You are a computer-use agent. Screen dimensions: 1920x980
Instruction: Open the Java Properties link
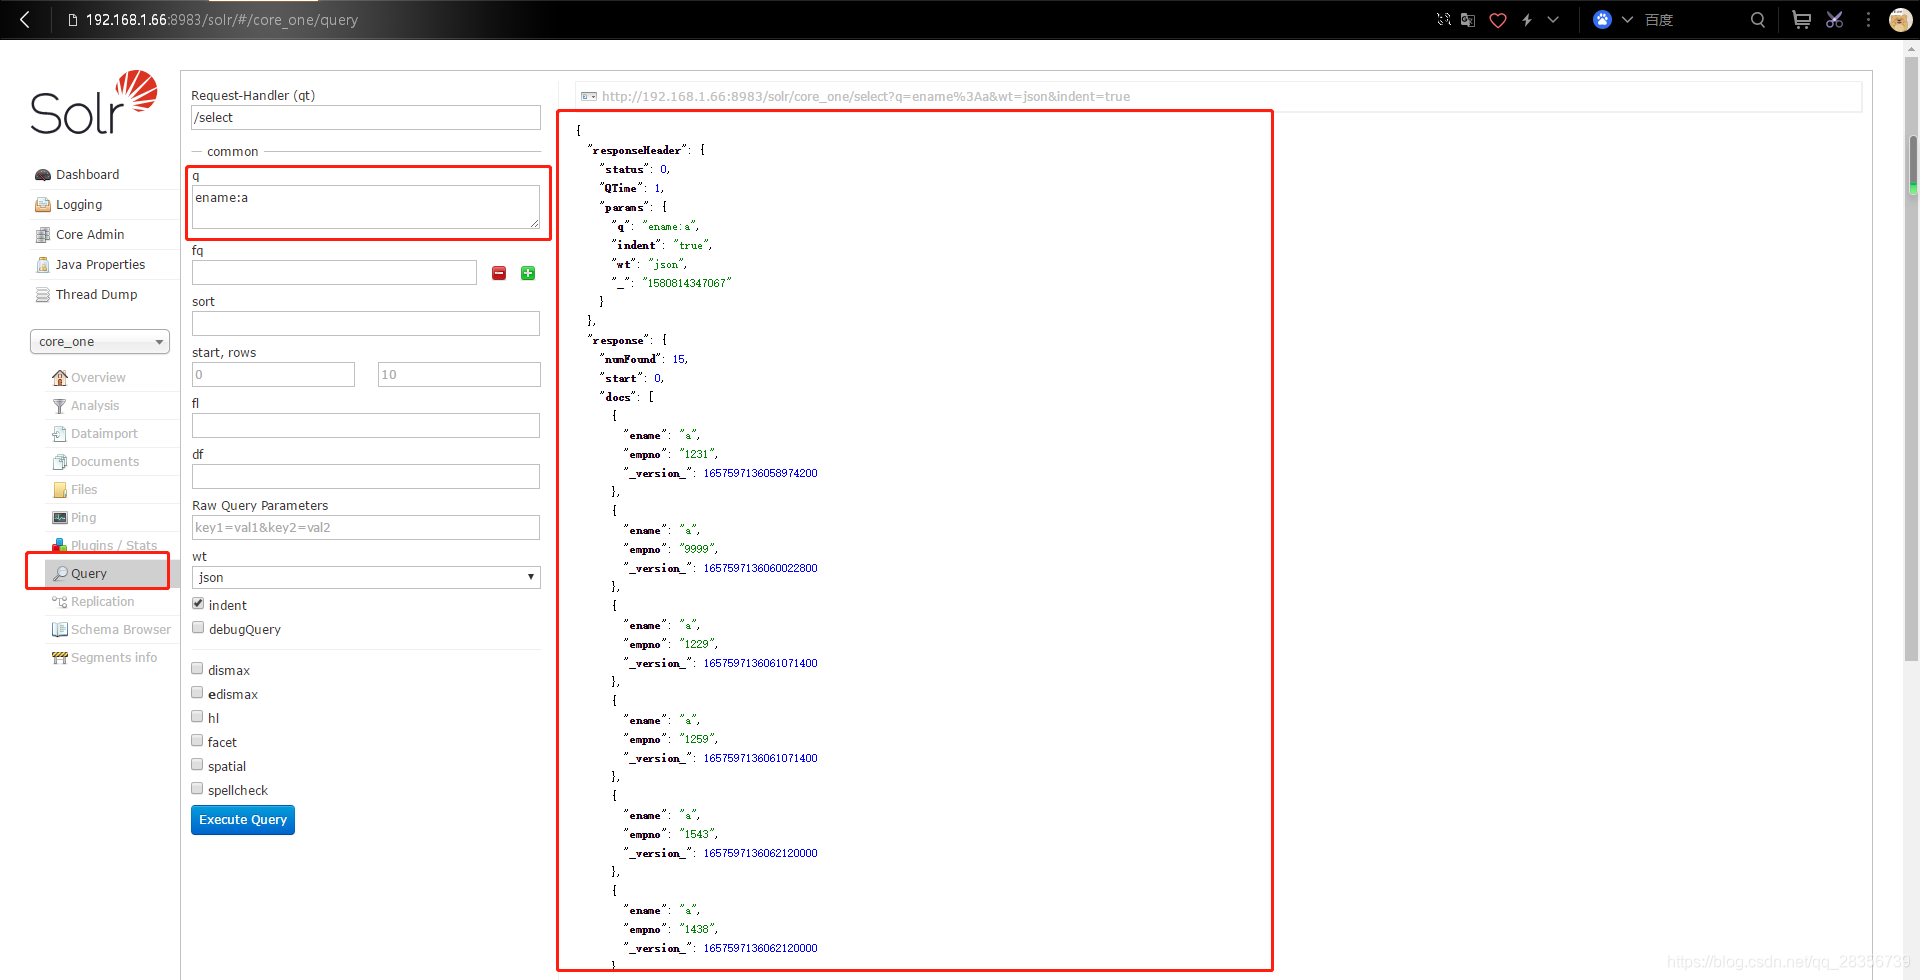click(x=100, y=265)
